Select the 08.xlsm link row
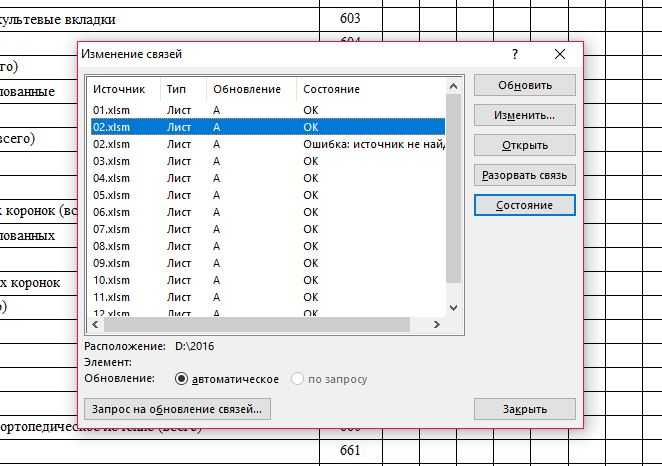The width and height of the screenshot is (662, 466). (268, 246)
